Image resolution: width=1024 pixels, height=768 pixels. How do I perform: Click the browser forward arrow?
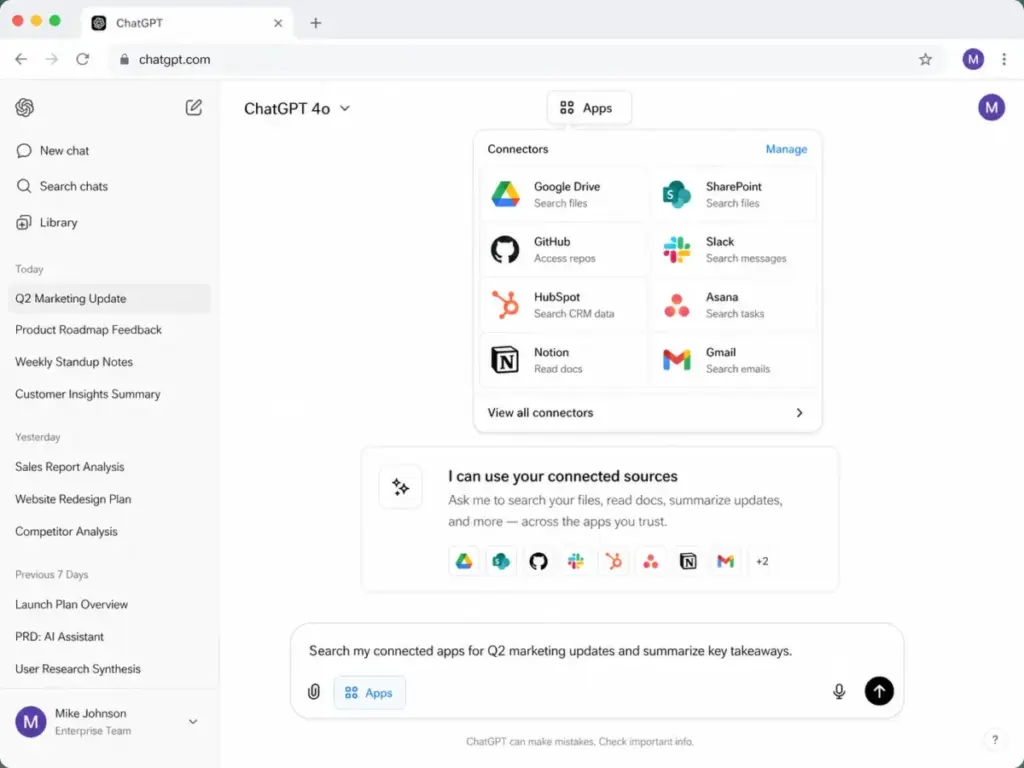[x=52, y=59]
